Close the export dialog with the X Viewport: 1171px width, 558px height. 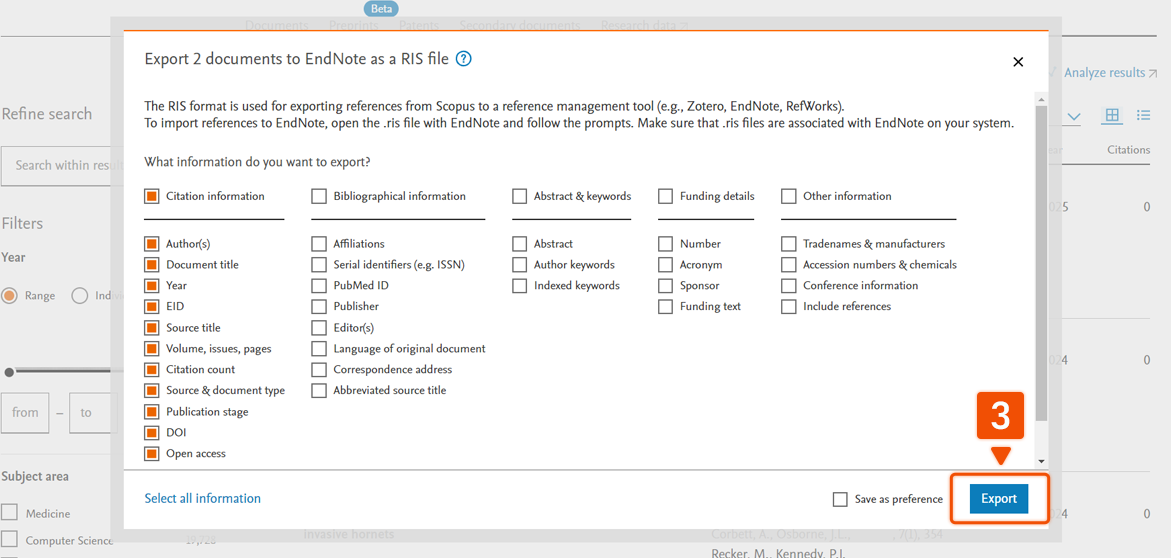pos(1018,62)
